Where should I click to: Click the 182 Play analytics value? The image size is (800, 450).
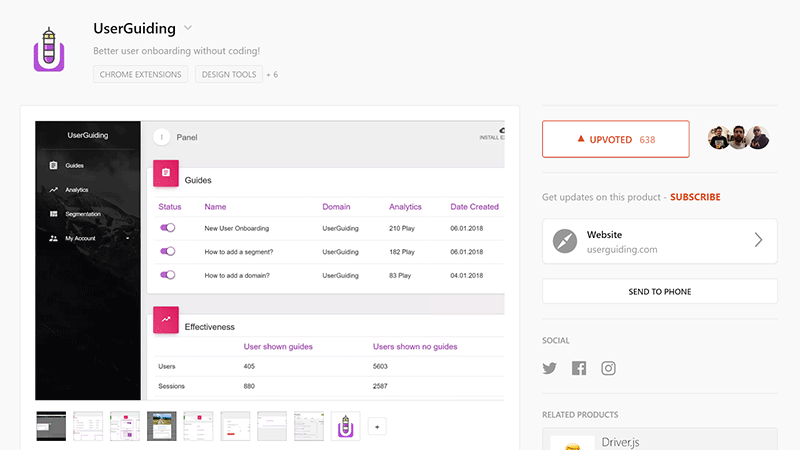(x=402, y=252)
